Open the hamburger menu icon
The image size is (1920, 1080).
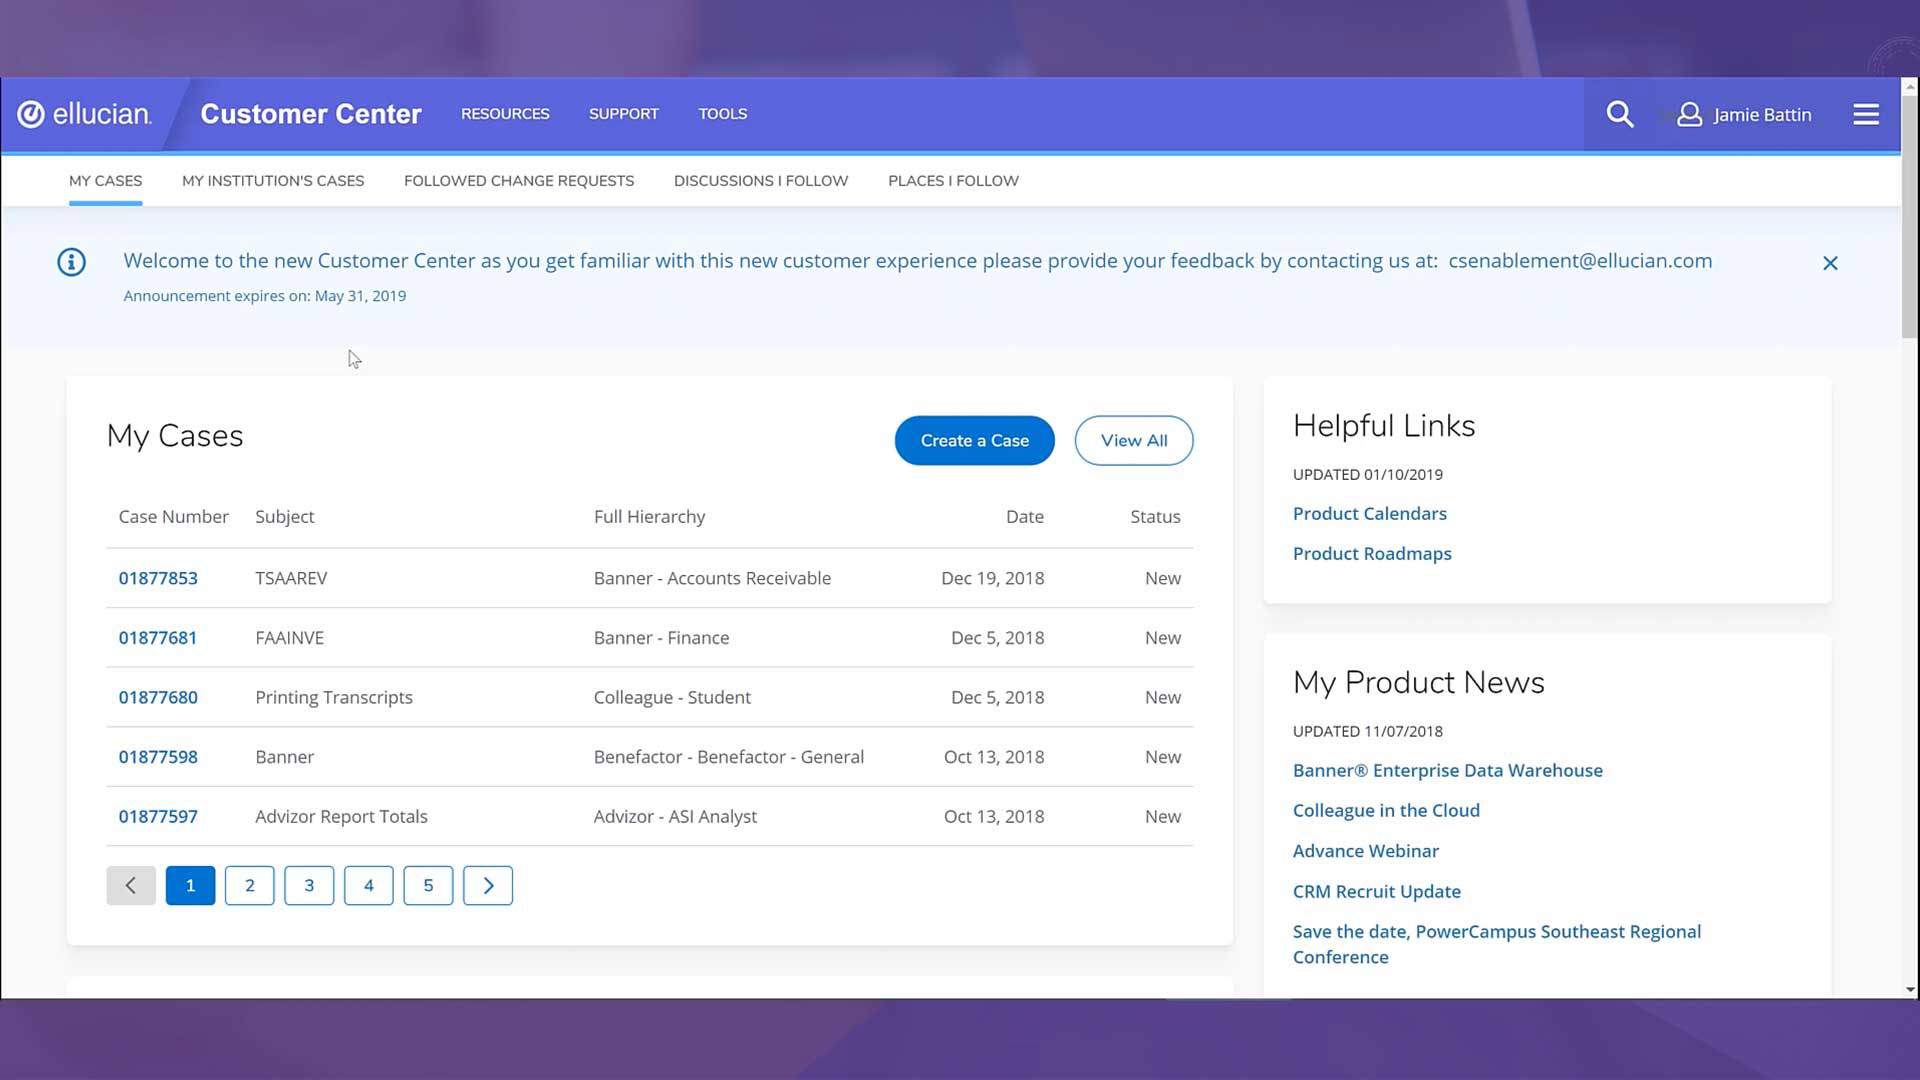pyautogui.click(x=1865, y=114)
